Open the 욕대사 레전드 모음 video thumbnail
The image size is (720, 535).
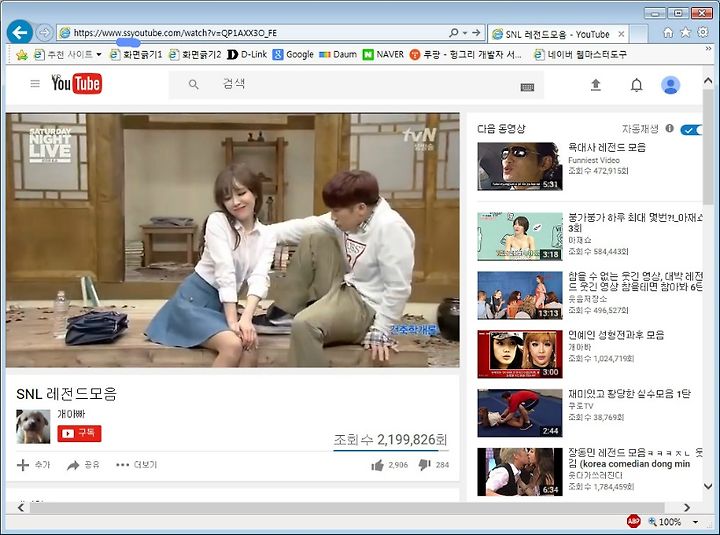(x=520, y=166)
